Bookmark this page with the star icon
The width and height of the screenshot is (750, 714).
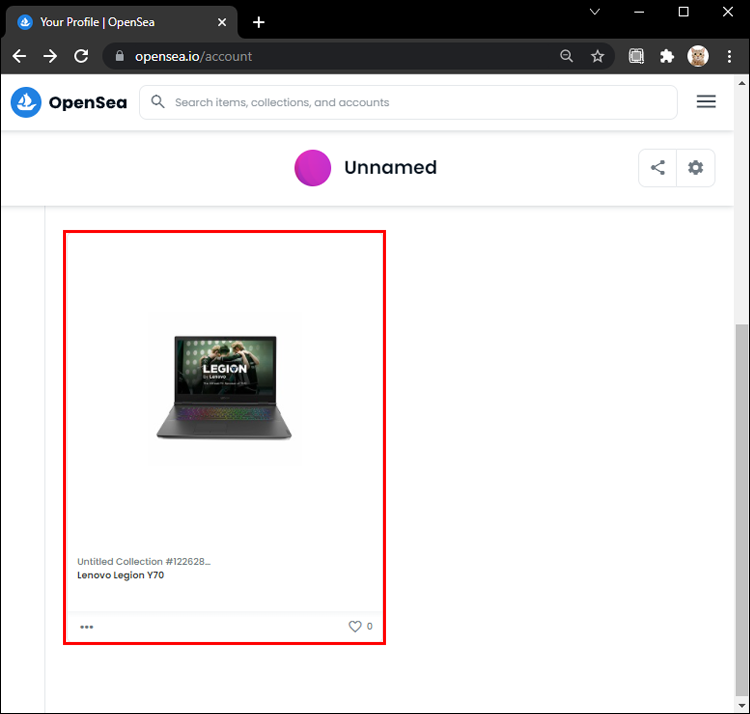[597, 56]
